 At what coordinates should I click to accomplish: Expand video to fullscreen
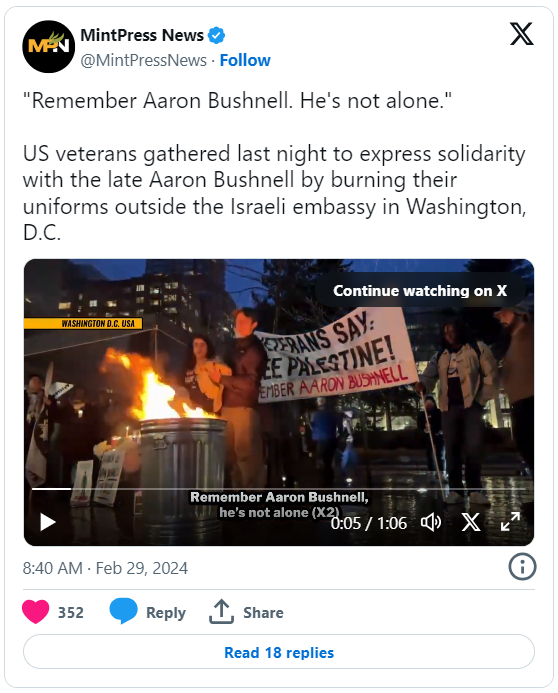pyautogui.click(x=510, y=522)
